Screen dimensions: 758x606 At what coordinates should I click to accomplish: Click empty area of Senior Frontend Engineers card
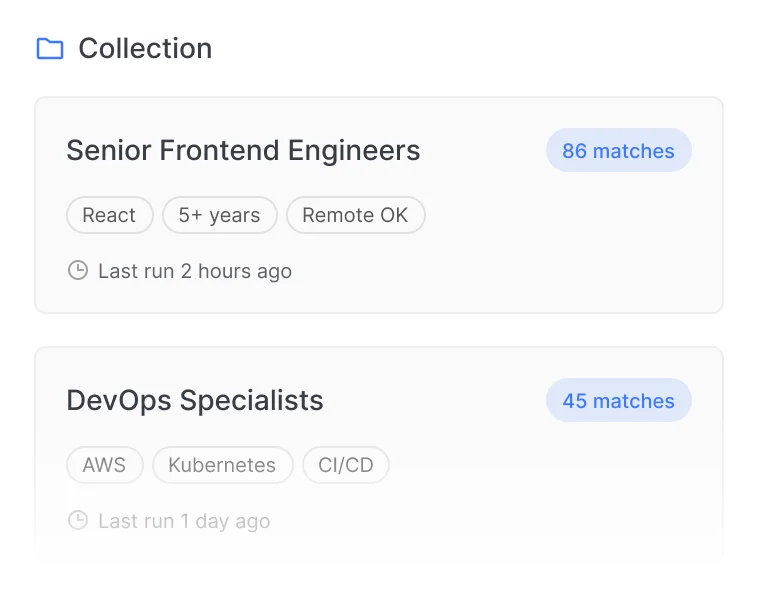point(556,251)
